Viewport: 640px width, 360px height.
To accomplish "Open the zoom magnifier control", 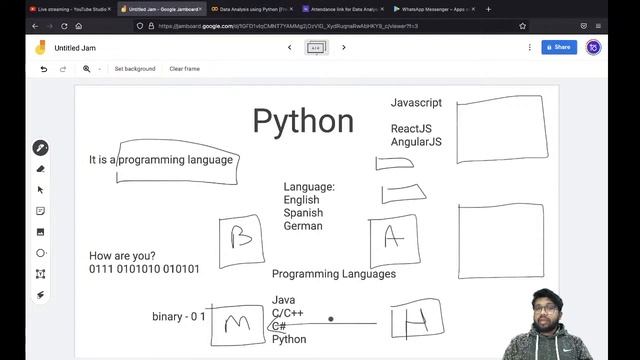I will [x=87, y=69].
